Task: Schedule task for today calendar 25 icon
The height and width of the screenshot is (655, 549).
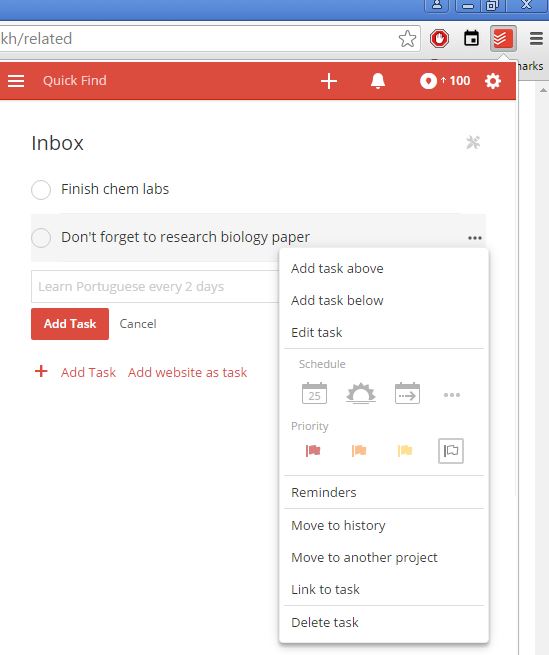Action: (314, 393)
